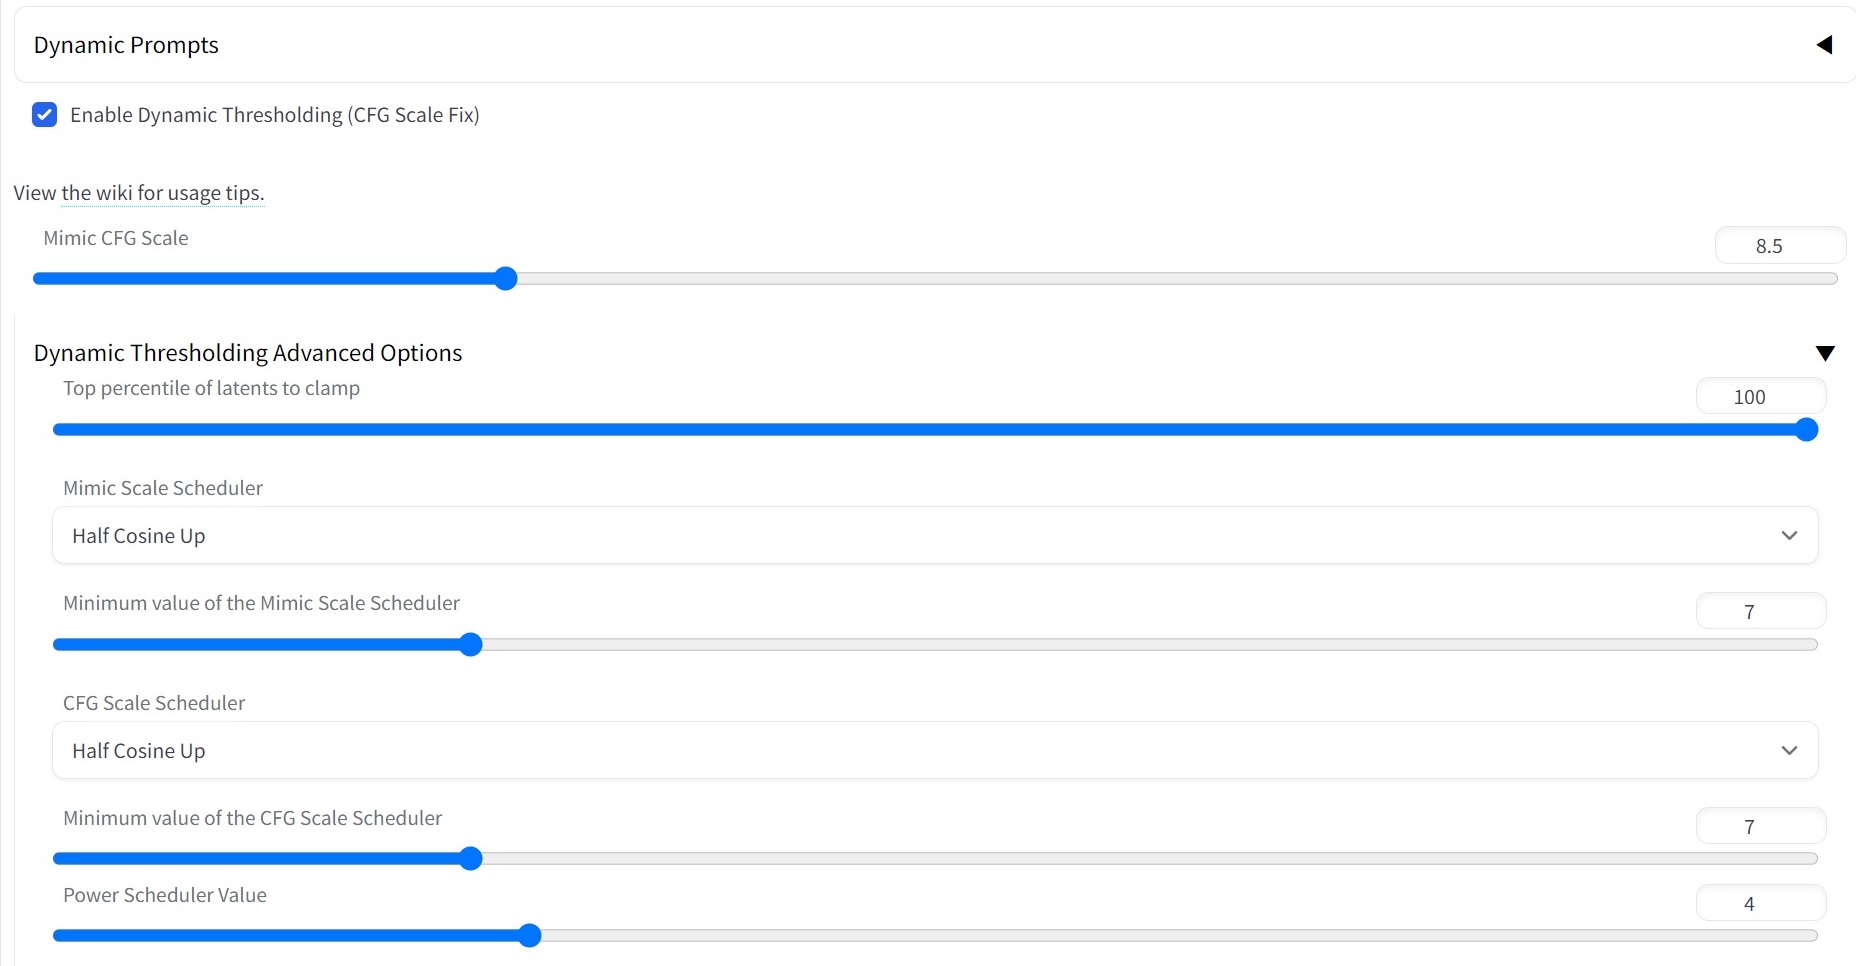Click the Dynamic Prompts header title
Image resolution: width=1856 pixels, height=966 pixels.
126,45
